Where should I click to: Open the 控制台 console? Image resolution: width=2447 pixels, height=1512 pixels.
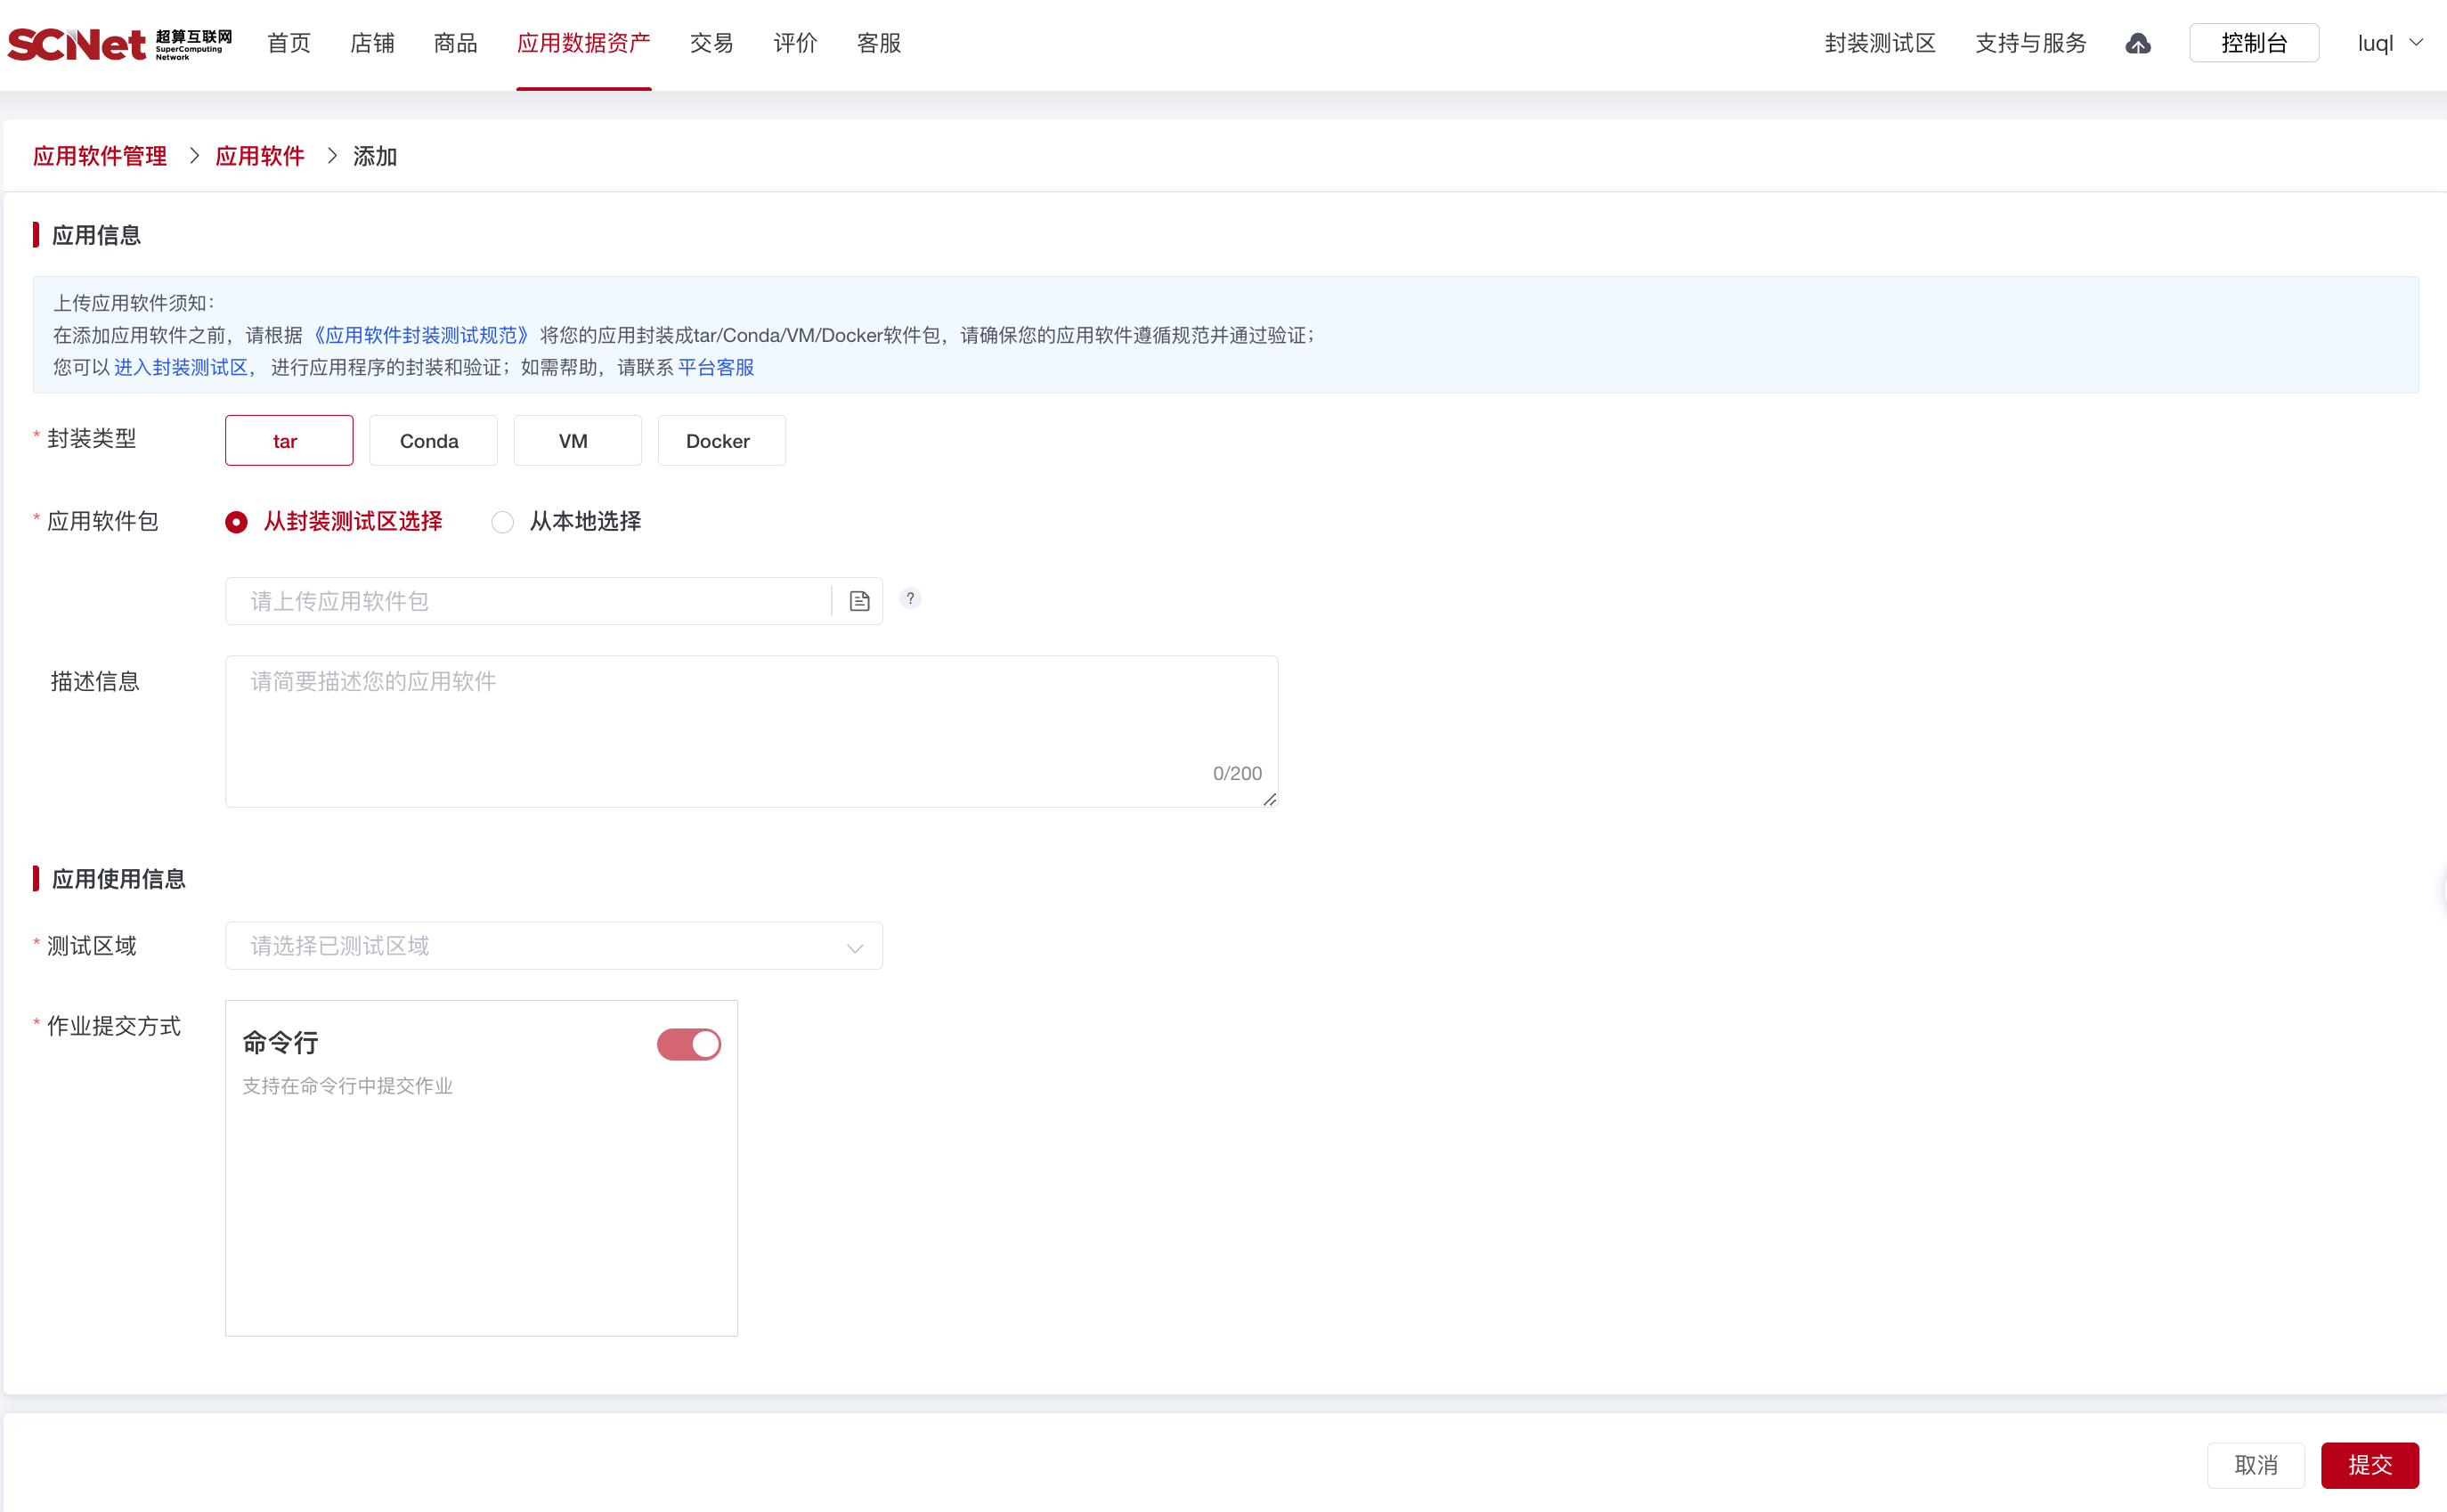(2253, 43)
